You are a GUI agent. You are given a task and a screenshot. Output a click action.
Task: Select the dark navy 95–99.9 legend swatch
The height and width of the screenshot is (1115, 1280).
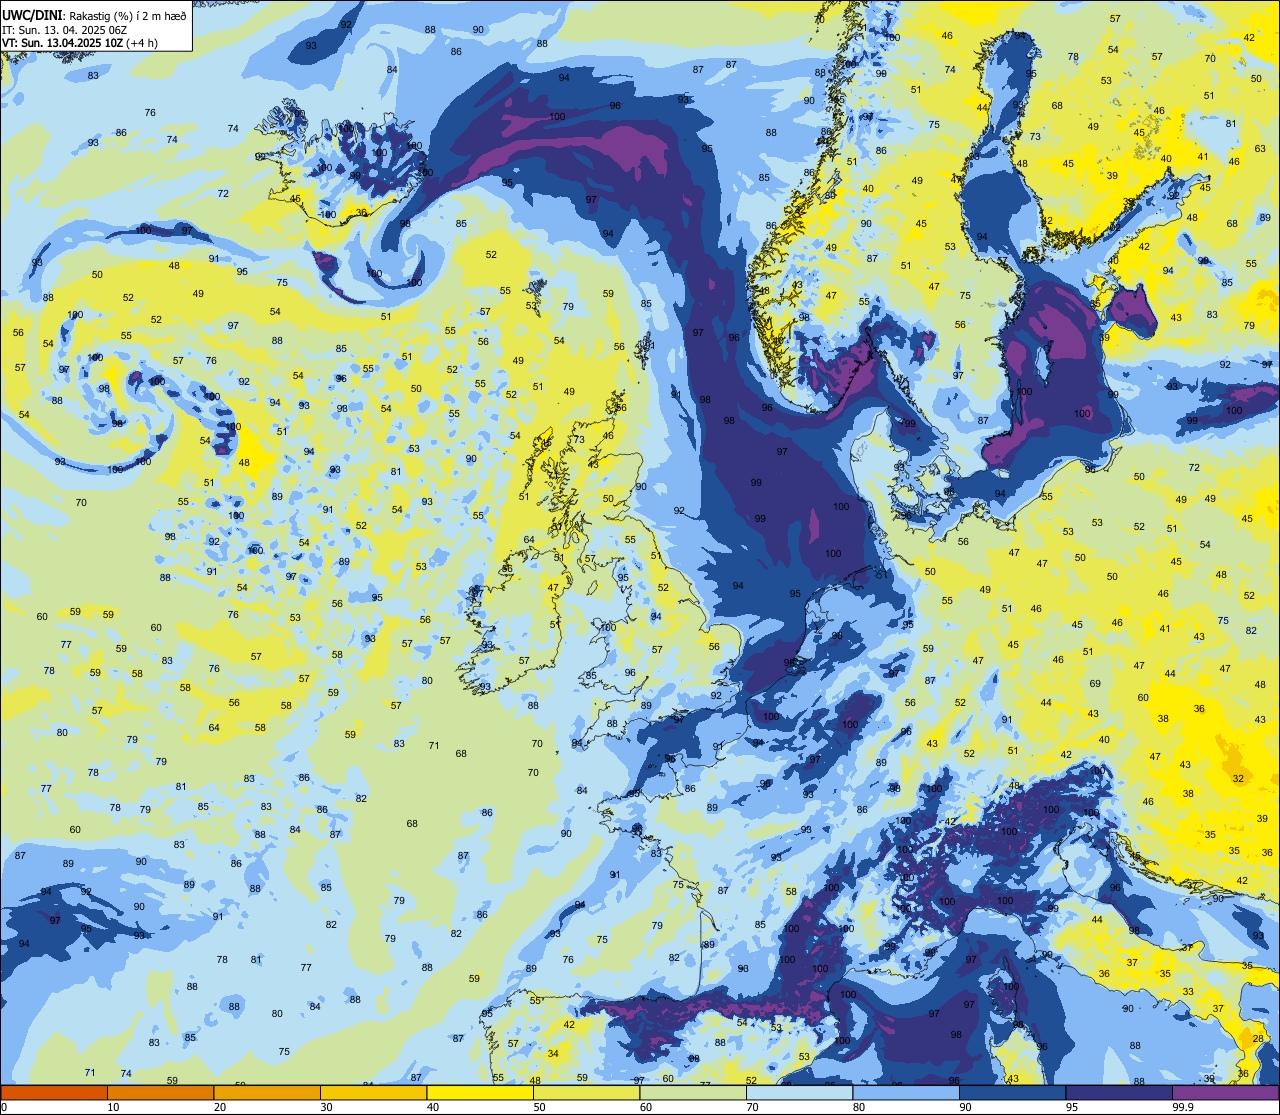click(x=1119, y=1092)
